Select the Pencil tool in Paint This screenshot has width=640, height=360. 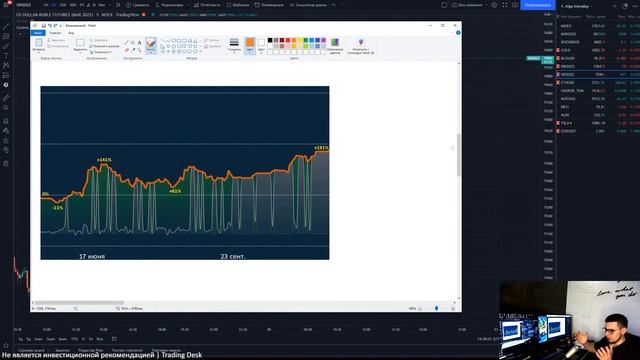pos(127,42)
